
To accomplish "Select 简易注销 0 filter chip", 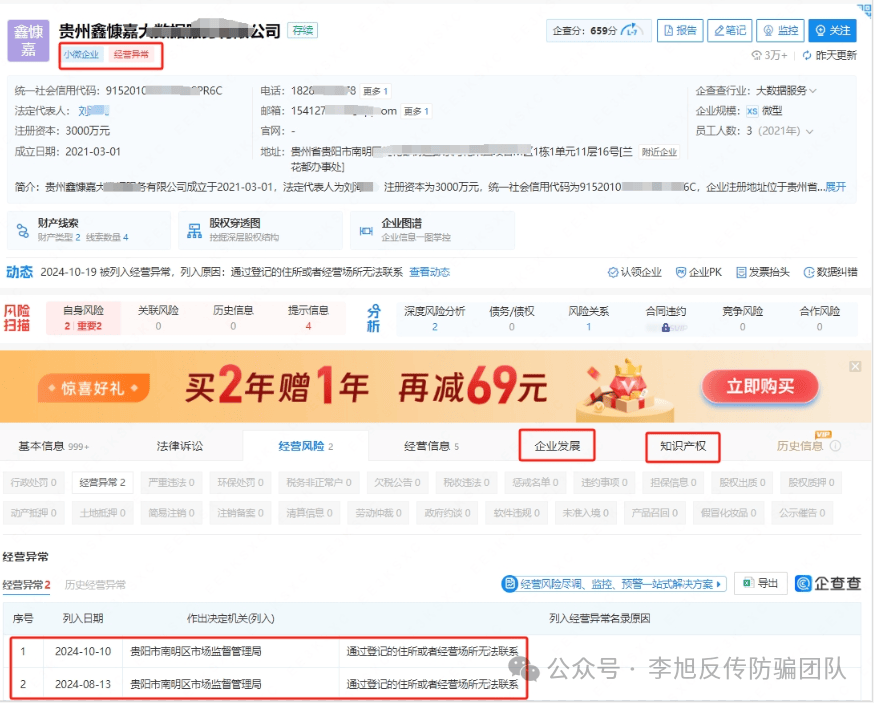I will (x=171, y=513).
